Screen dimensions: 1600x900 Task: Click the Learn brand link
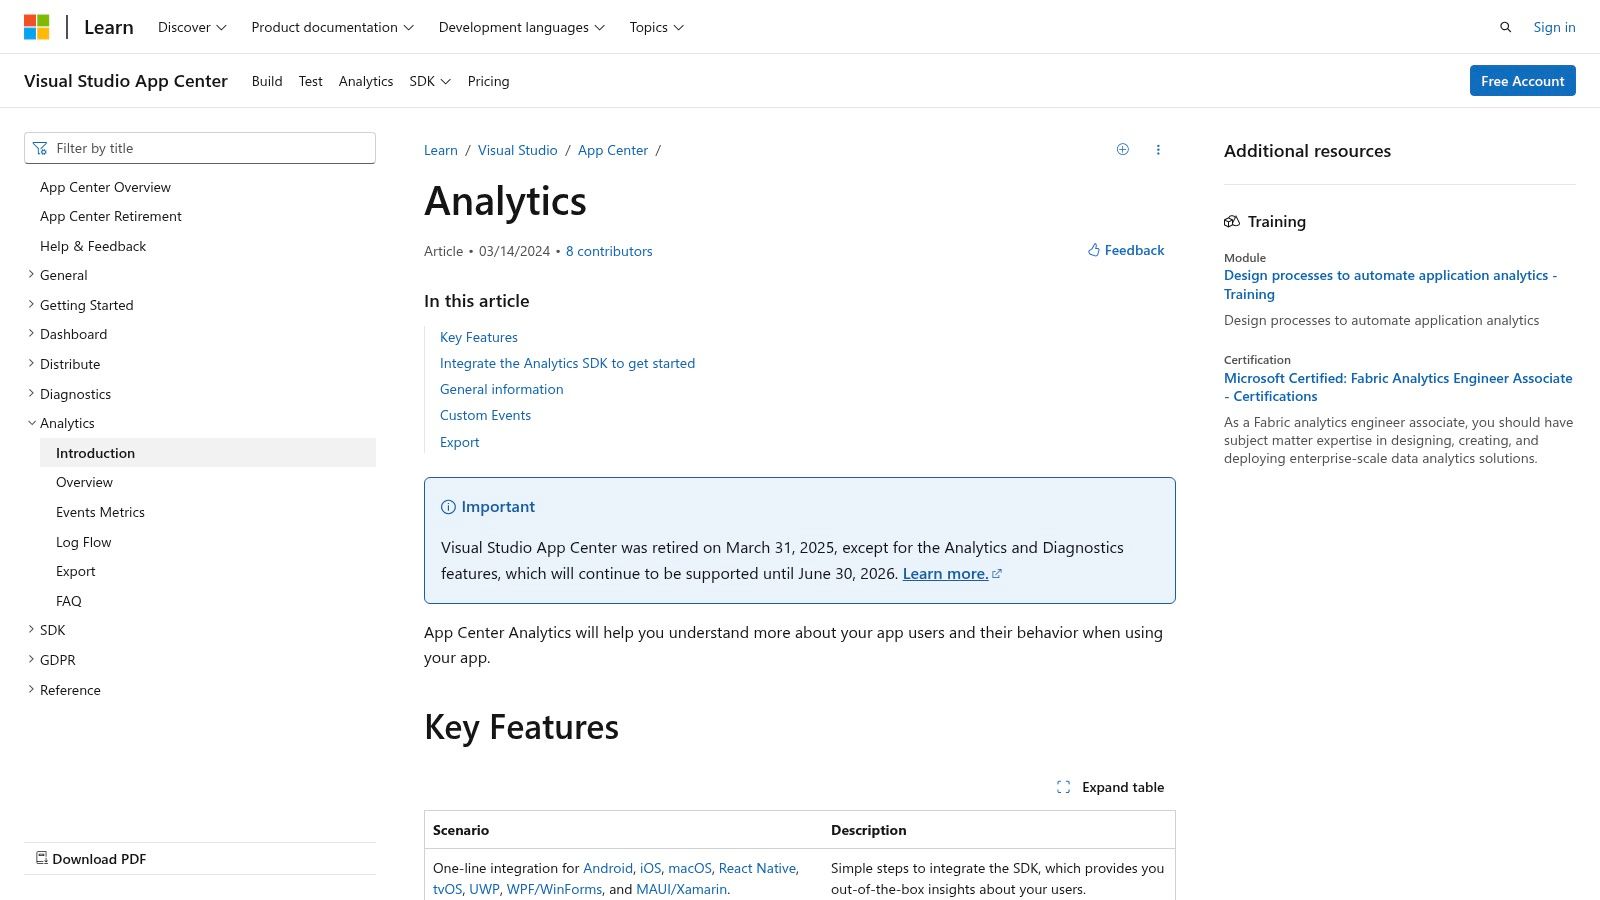pyautogui.click(x=109, y=27)
